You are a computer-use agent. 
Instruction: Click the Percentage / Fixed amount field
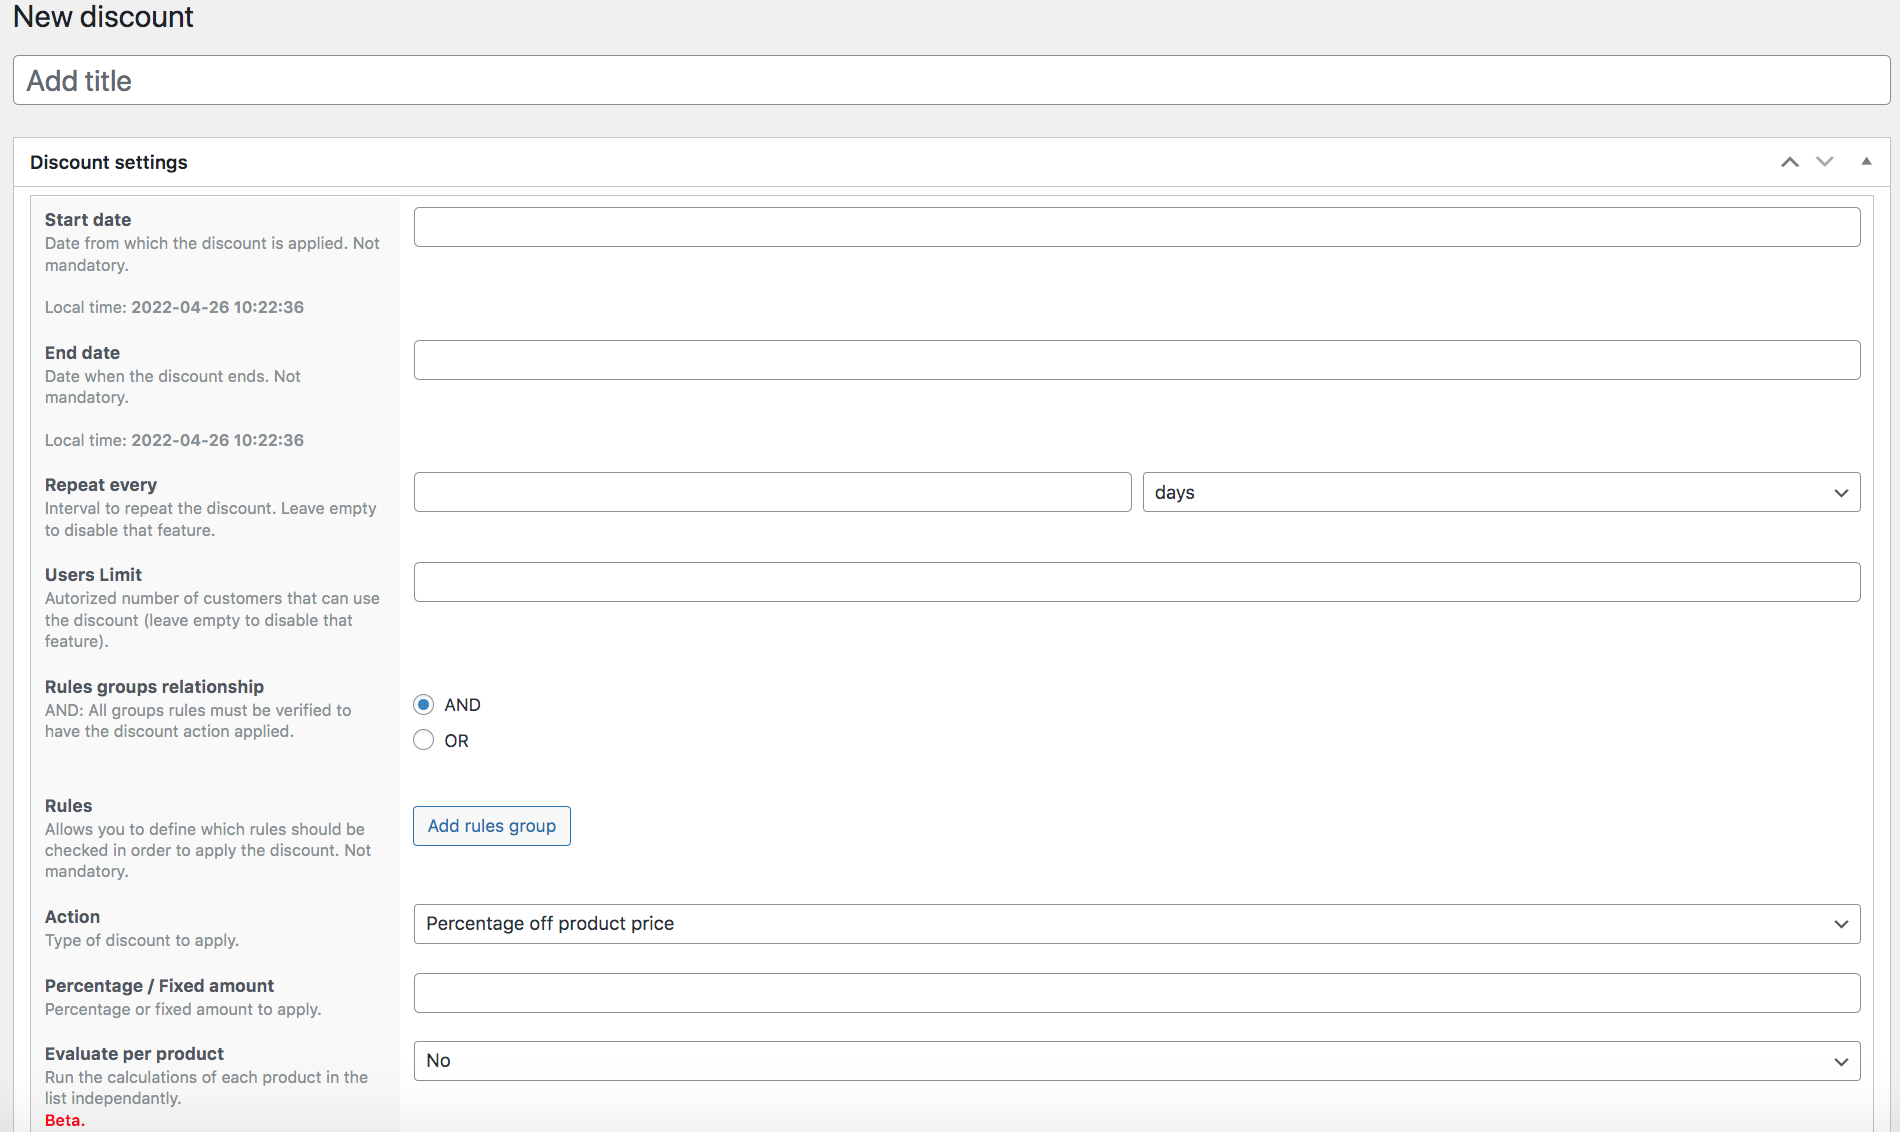pos(1137,993)
